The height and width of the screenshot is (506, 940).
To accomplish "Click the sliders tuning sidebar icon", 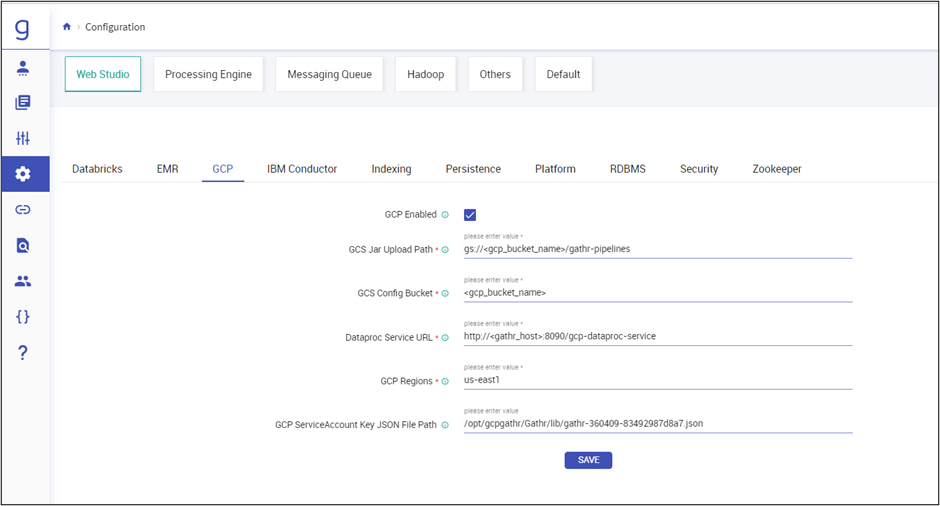I will (23, 138).
